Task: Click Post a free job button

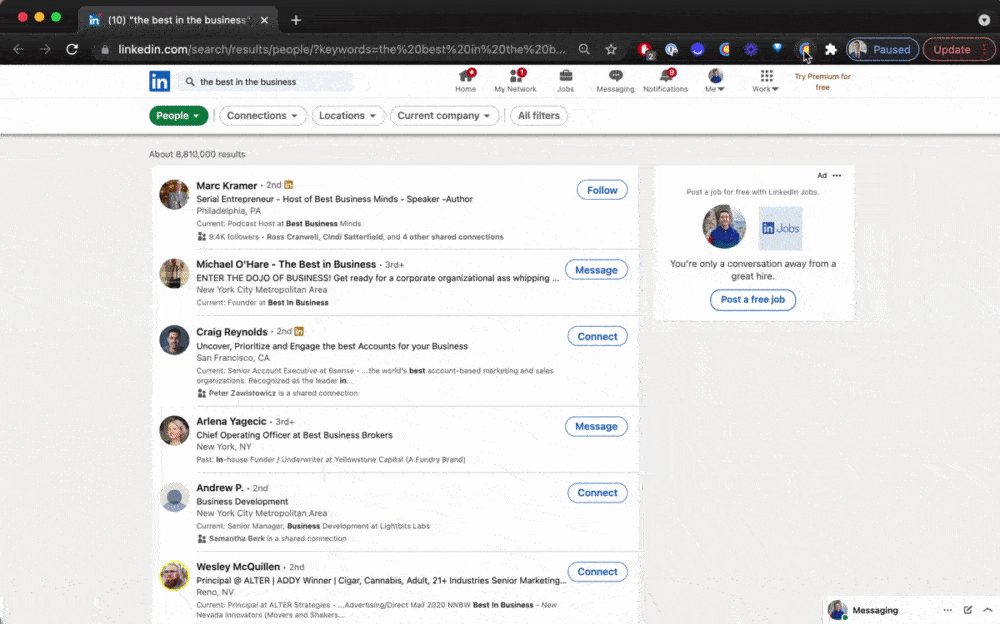Action: (753, 299)
